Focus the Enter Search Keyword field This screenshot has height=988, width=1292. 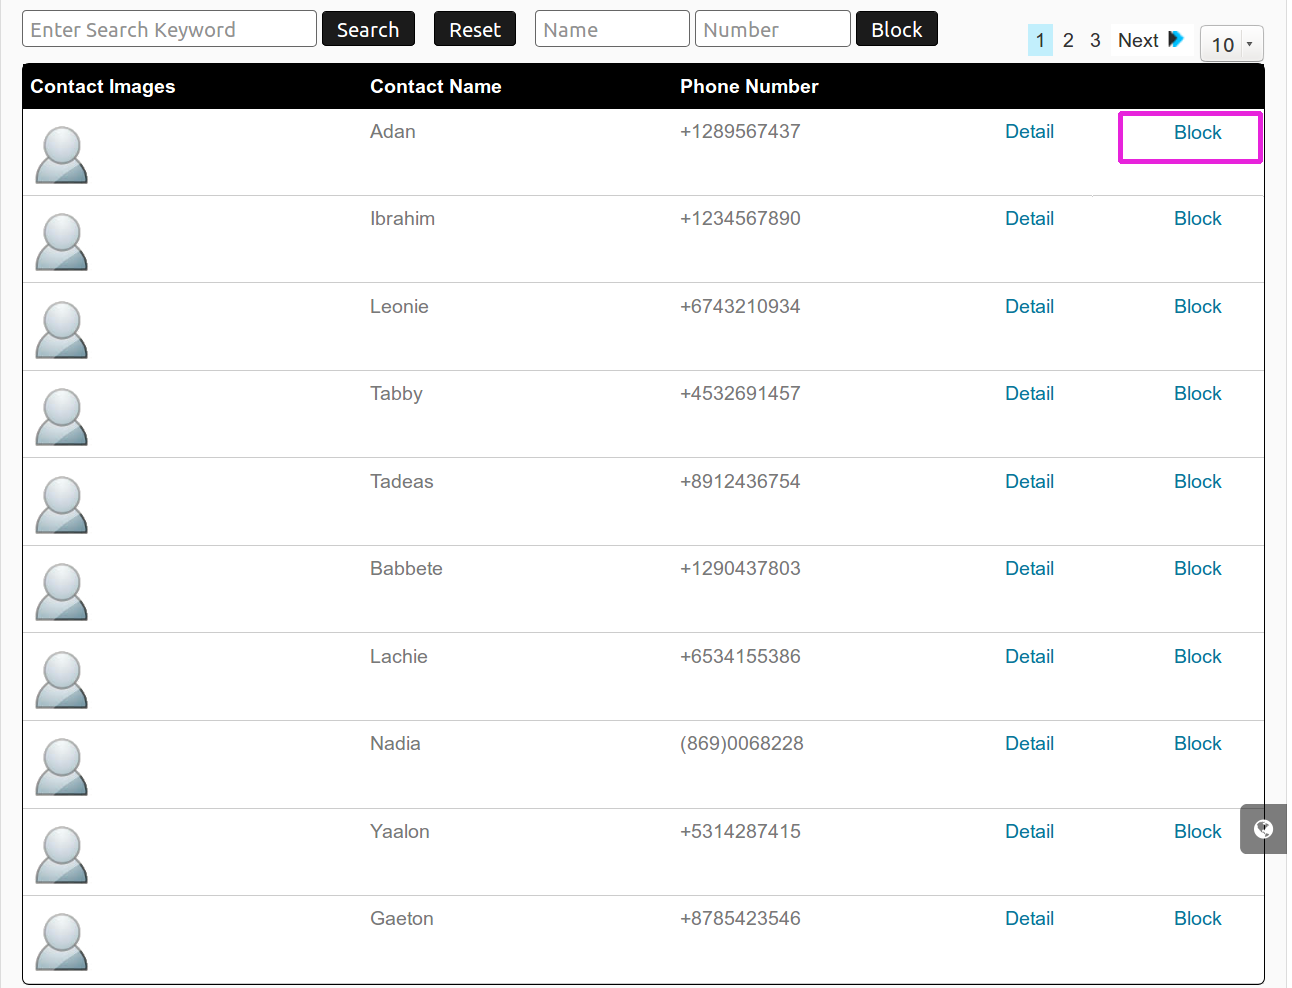click(x=169, y=29)
